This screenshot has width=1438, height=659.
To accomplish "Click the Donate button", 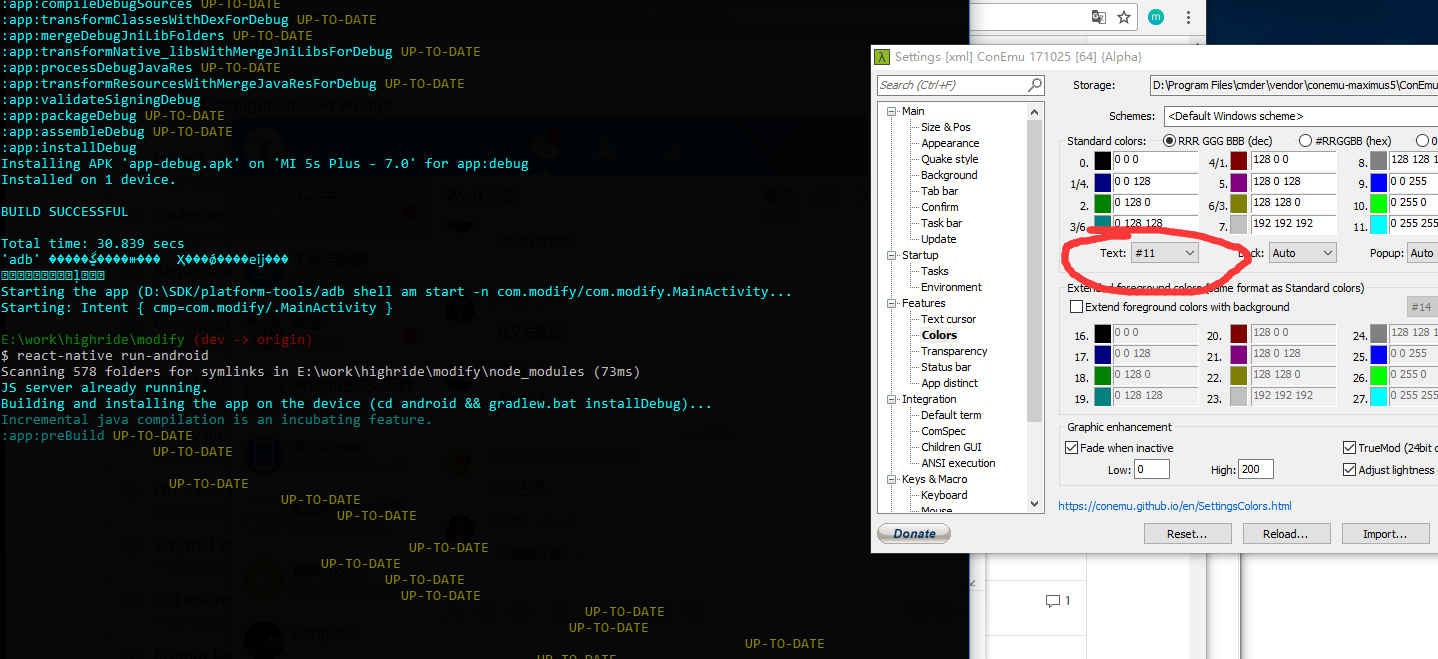I will (x=914, y=534).
